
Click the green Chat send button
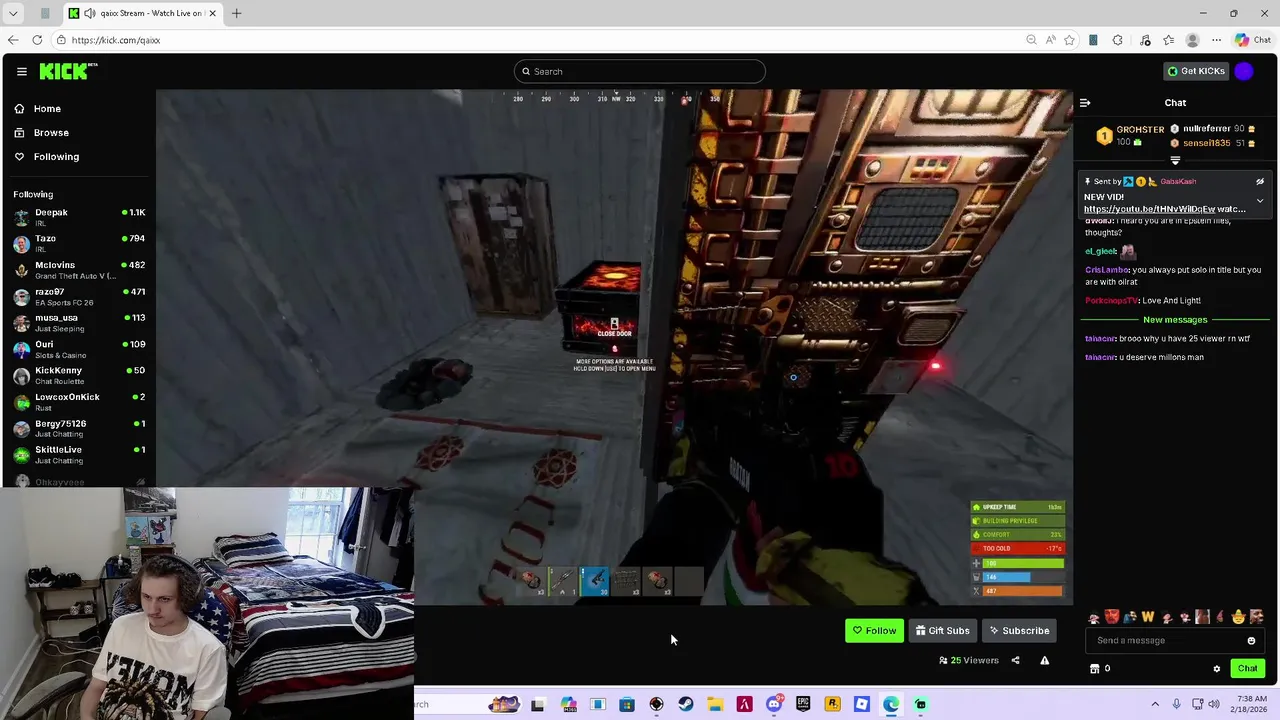click(x=1247, y=668)
